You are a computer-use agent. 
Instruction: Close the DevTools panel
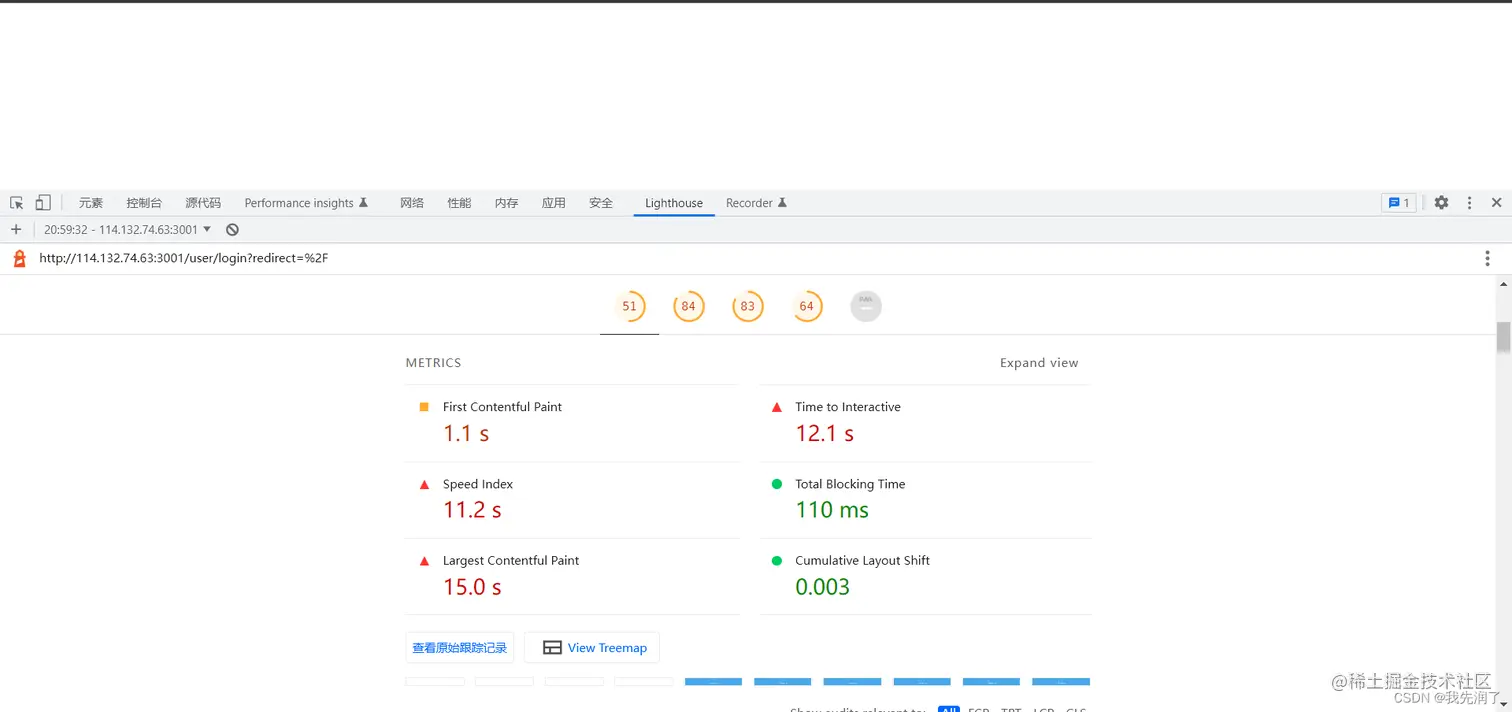pyautogui.click(x=1496, y=203)
